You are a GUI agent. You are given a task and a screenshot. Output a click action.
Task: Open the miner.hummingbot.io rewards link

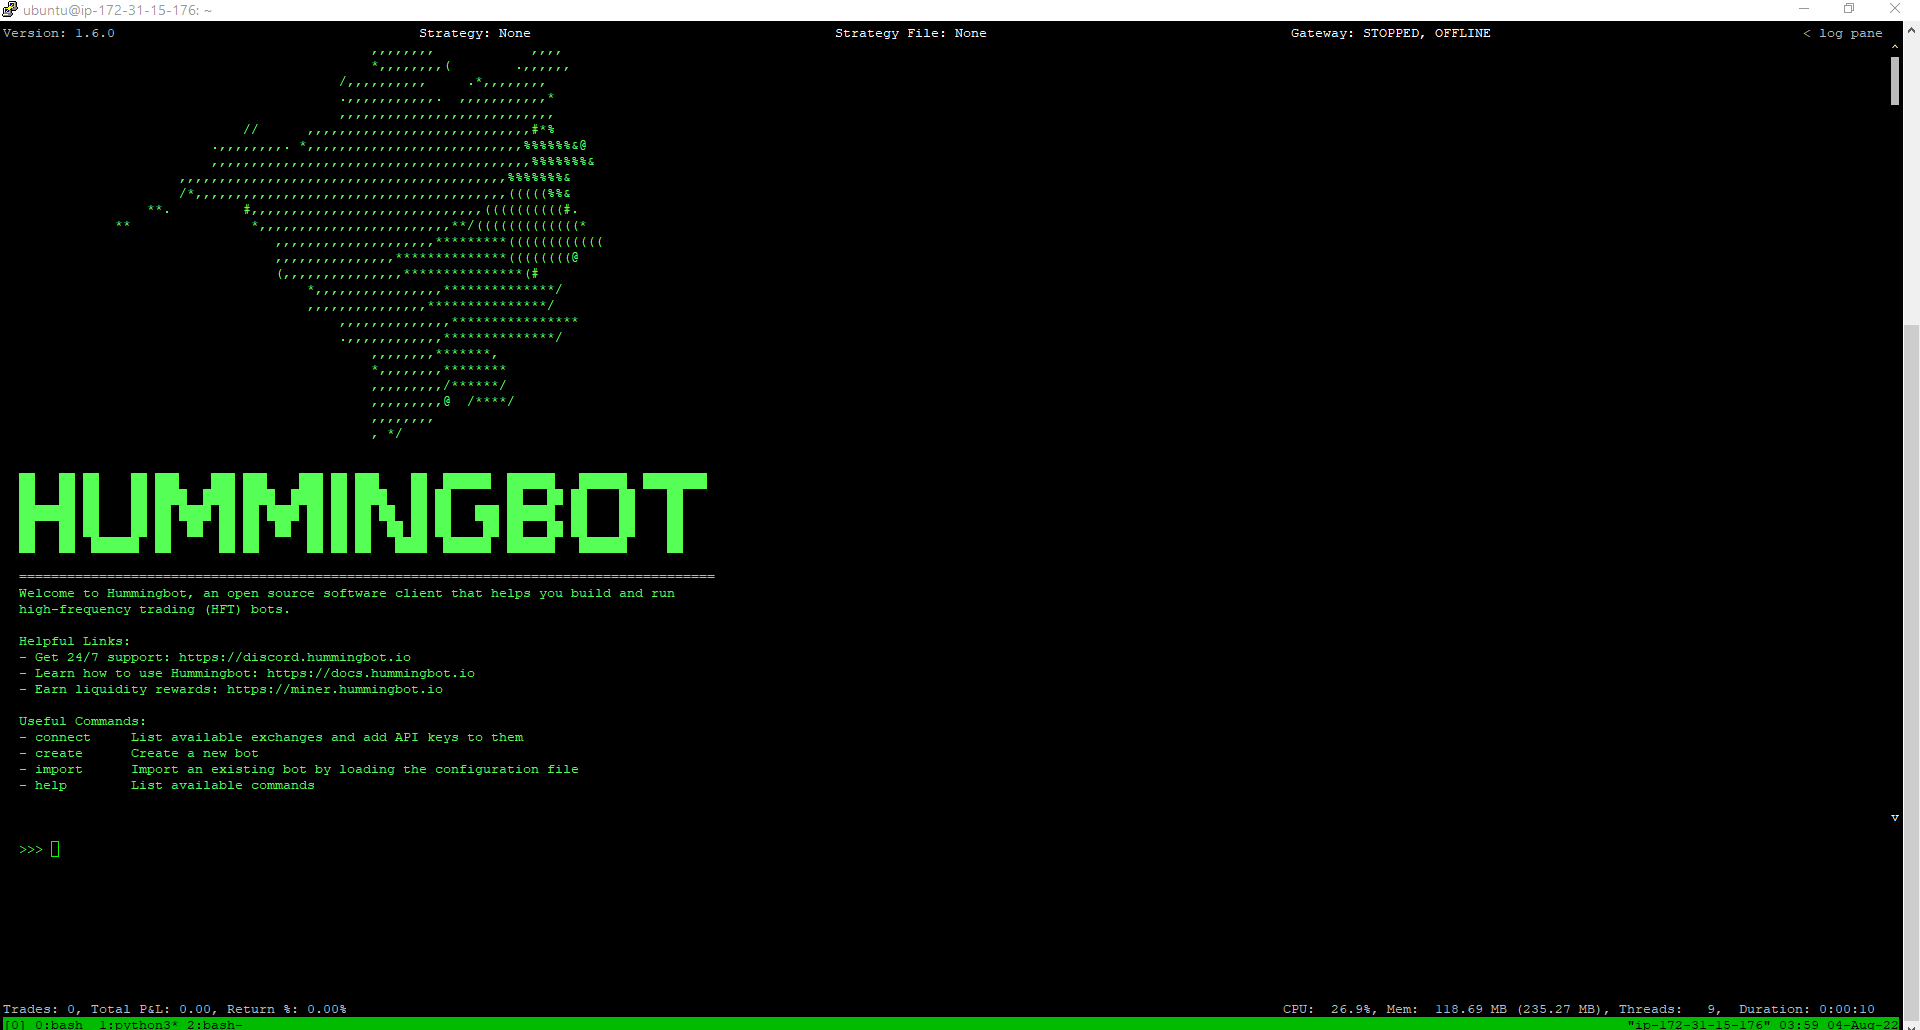click(x=337, y=689)
